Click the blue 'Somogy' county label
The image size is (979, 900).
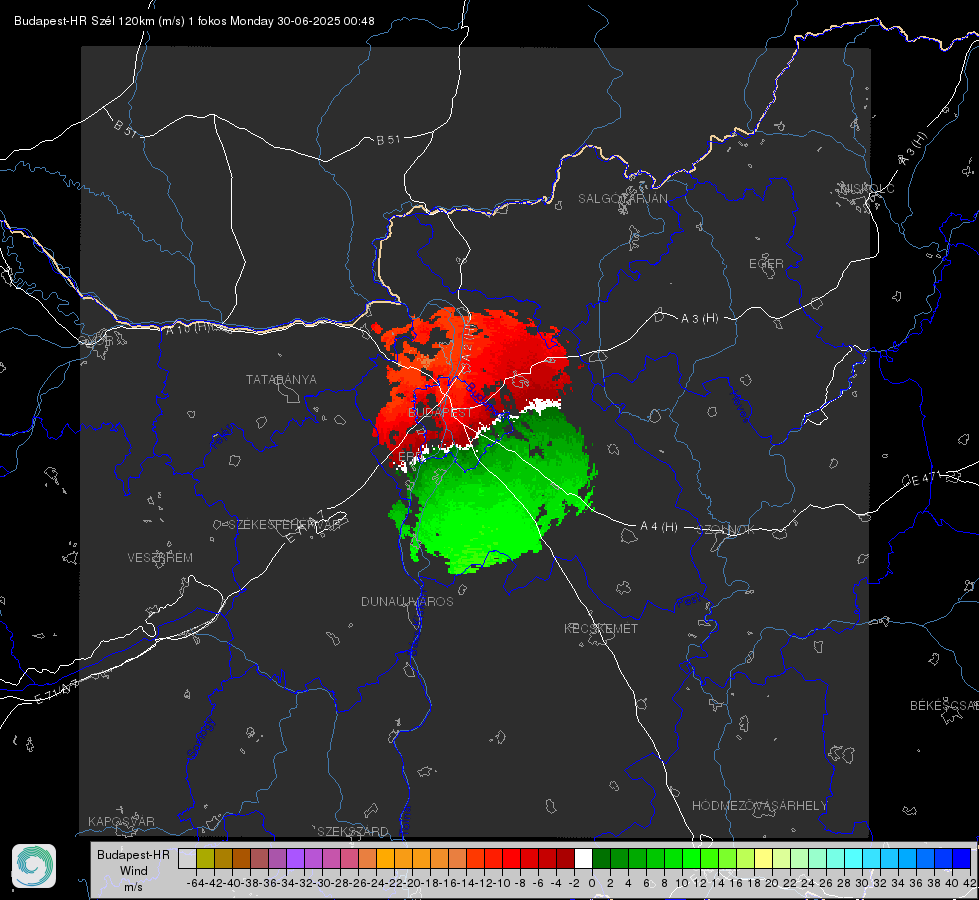pyautogui.click(x=201, y=738)
